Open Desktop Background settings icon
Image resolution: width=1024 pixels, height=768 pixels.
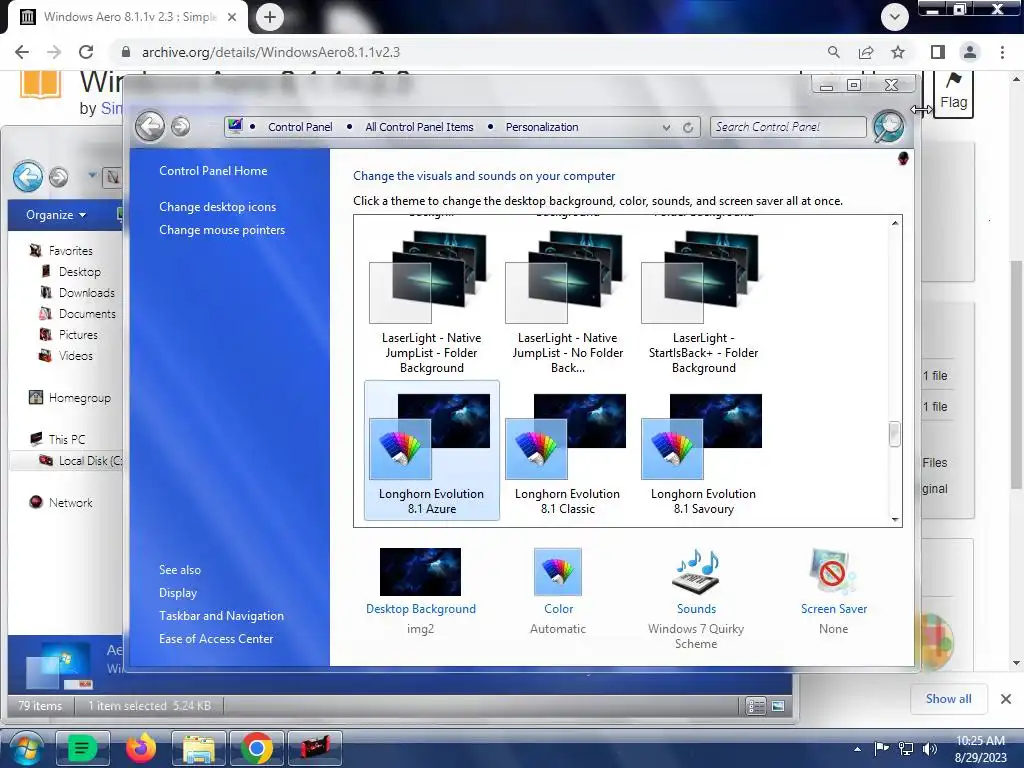(x=421, y=571)
